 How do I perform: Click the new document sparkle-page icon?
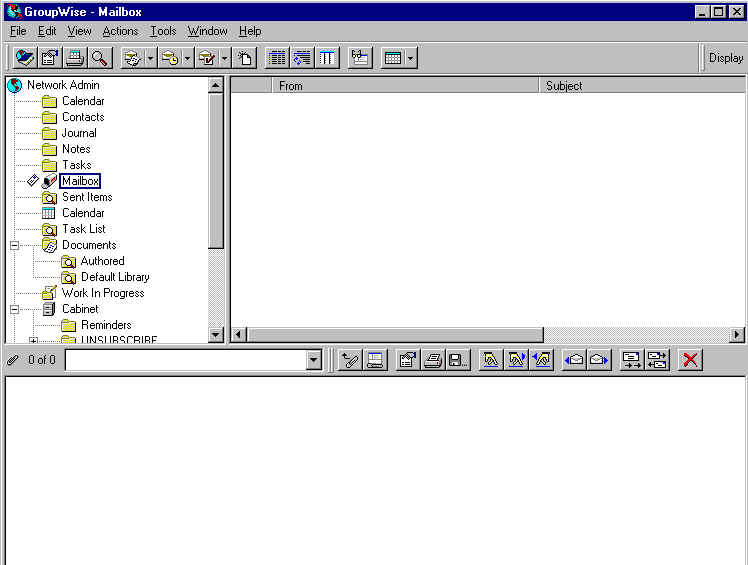pos(245,58)
